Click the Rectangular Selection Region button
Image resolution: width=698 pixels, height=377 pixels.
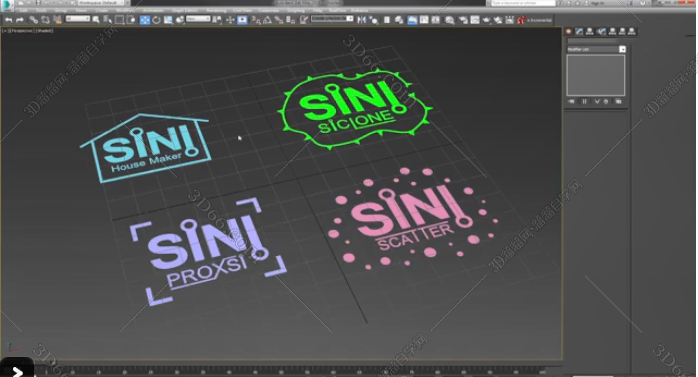pyautogui.click(x=119, y=20)
